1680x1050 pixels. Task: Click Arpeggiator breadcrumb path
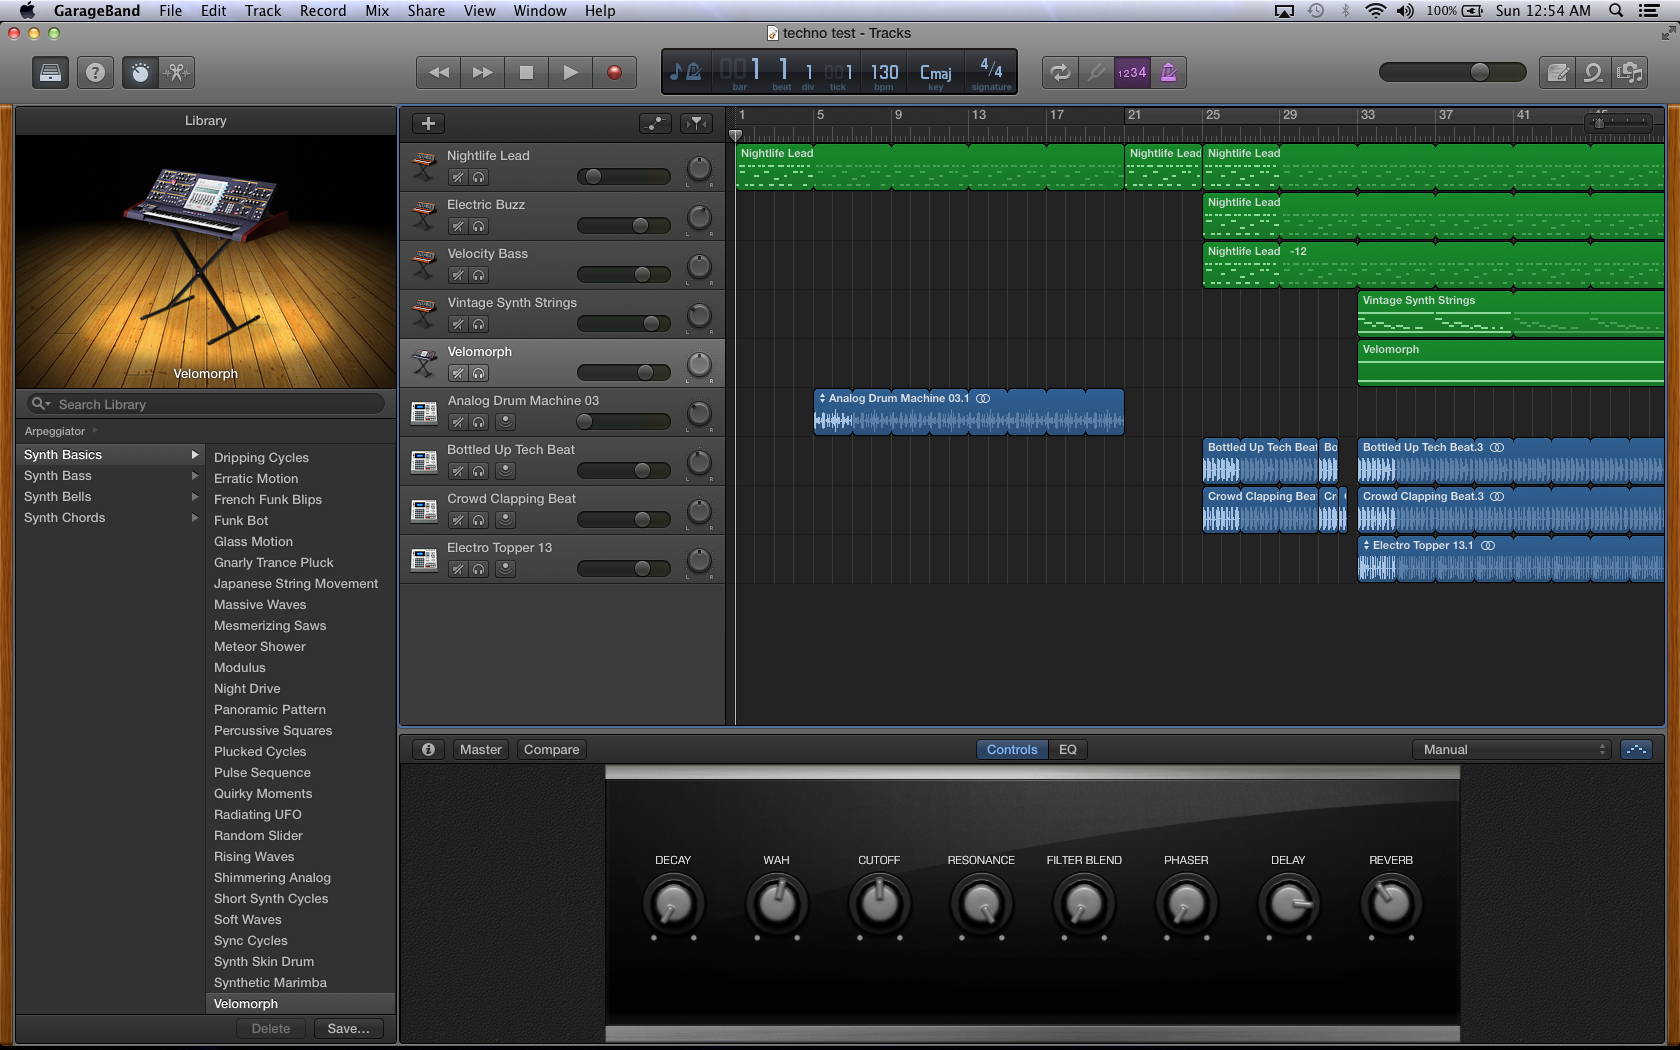point(55,431)
